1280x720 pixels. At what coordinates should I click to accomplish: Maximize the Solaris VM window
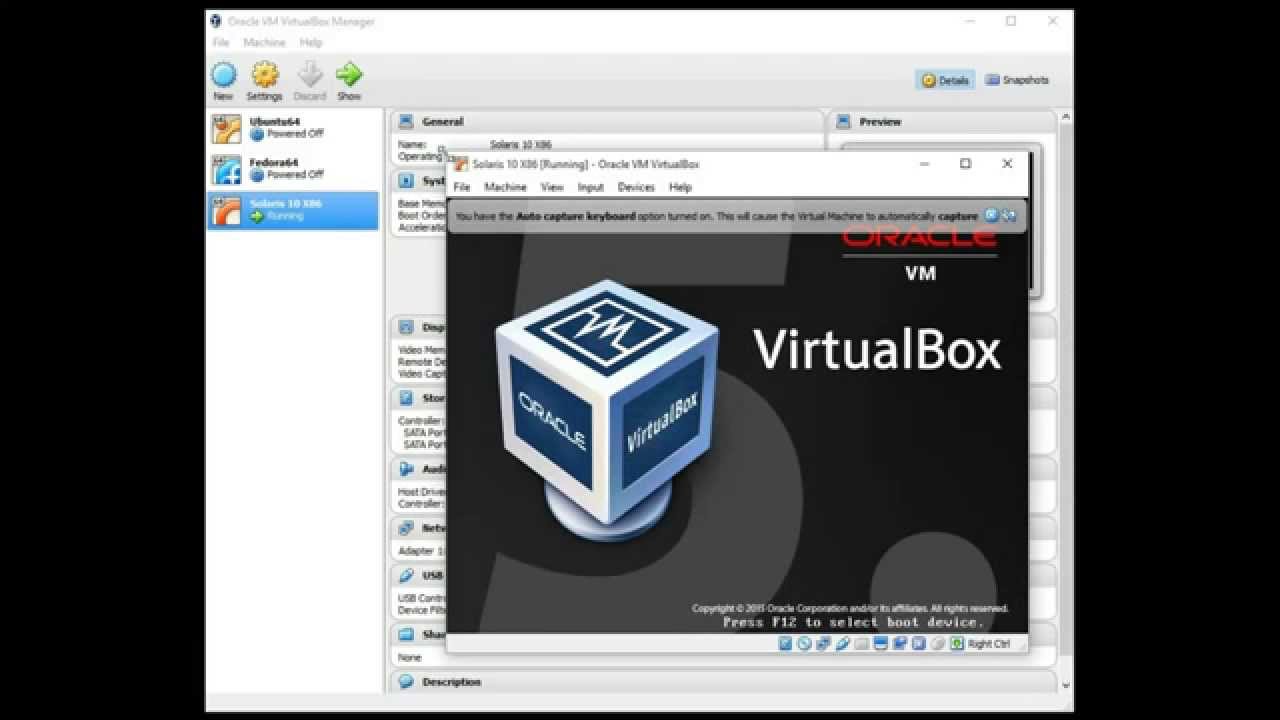[x=965, y=164]
